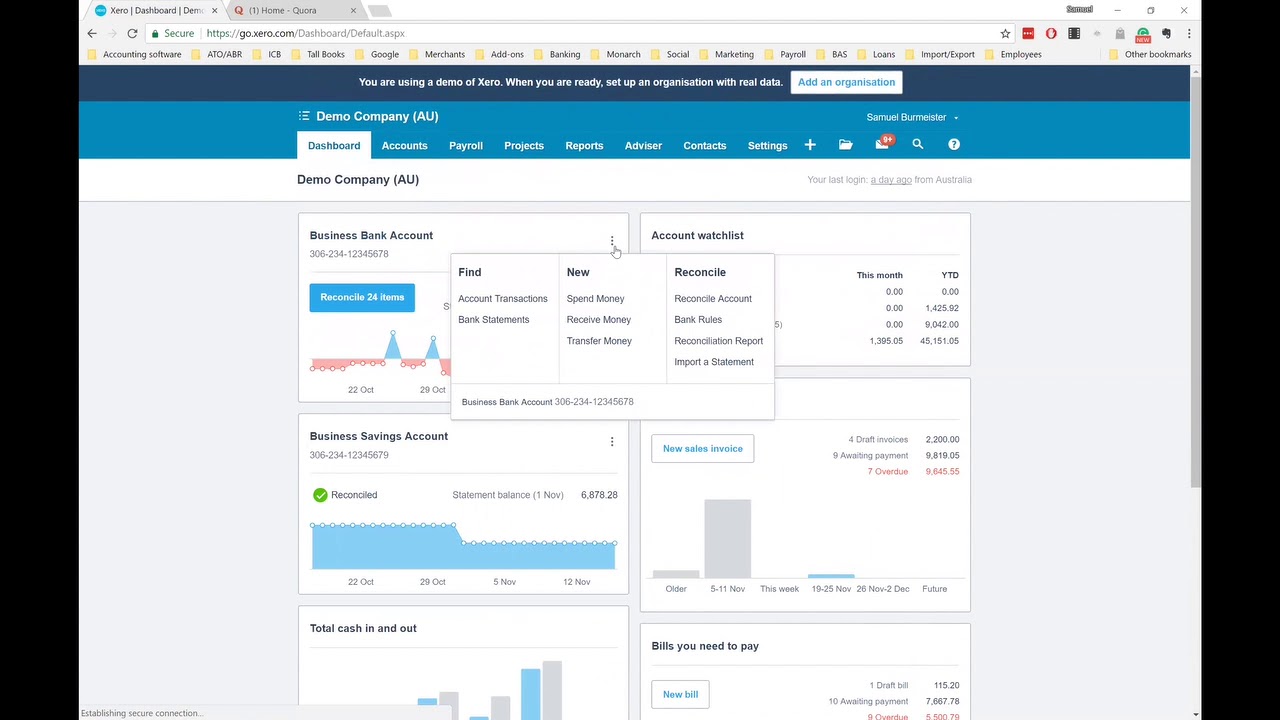Open the Accounting software bookmarks folder
1280x720 pixels.
pyautogui.click(x=135, y=54)
